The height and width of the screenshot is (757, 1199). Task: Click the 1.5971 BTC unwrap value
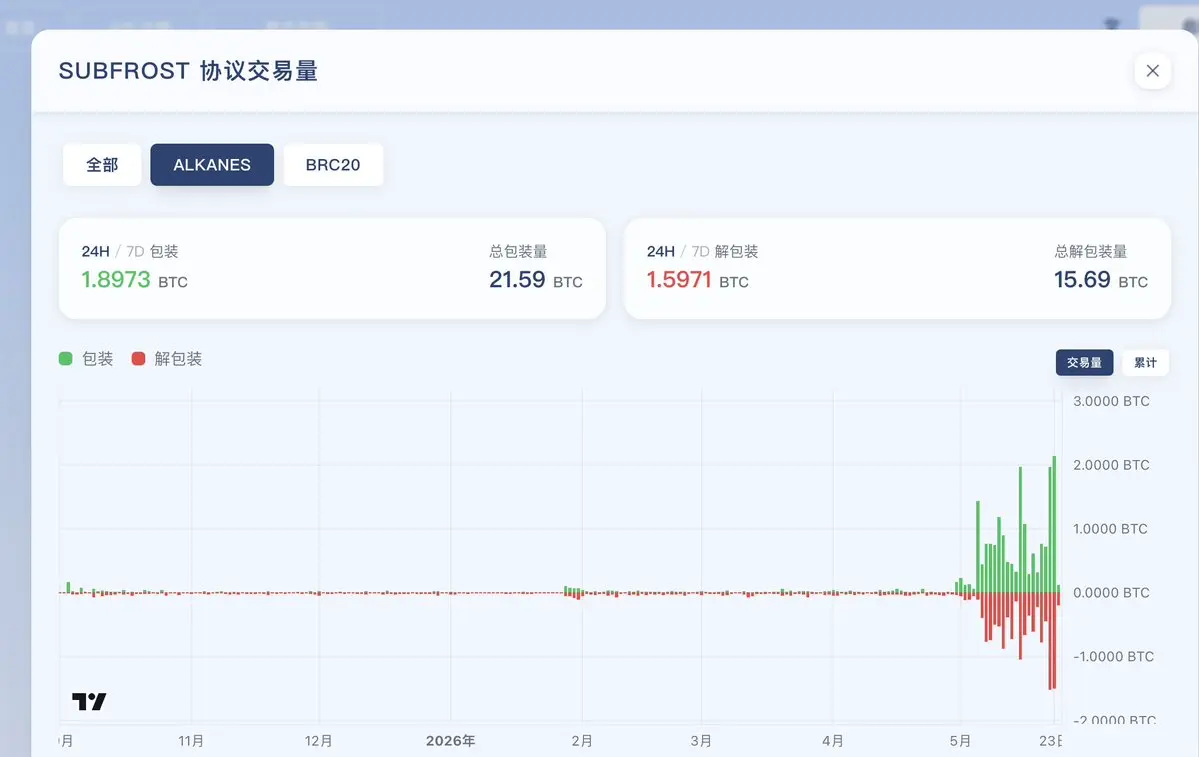pos(697,280)
